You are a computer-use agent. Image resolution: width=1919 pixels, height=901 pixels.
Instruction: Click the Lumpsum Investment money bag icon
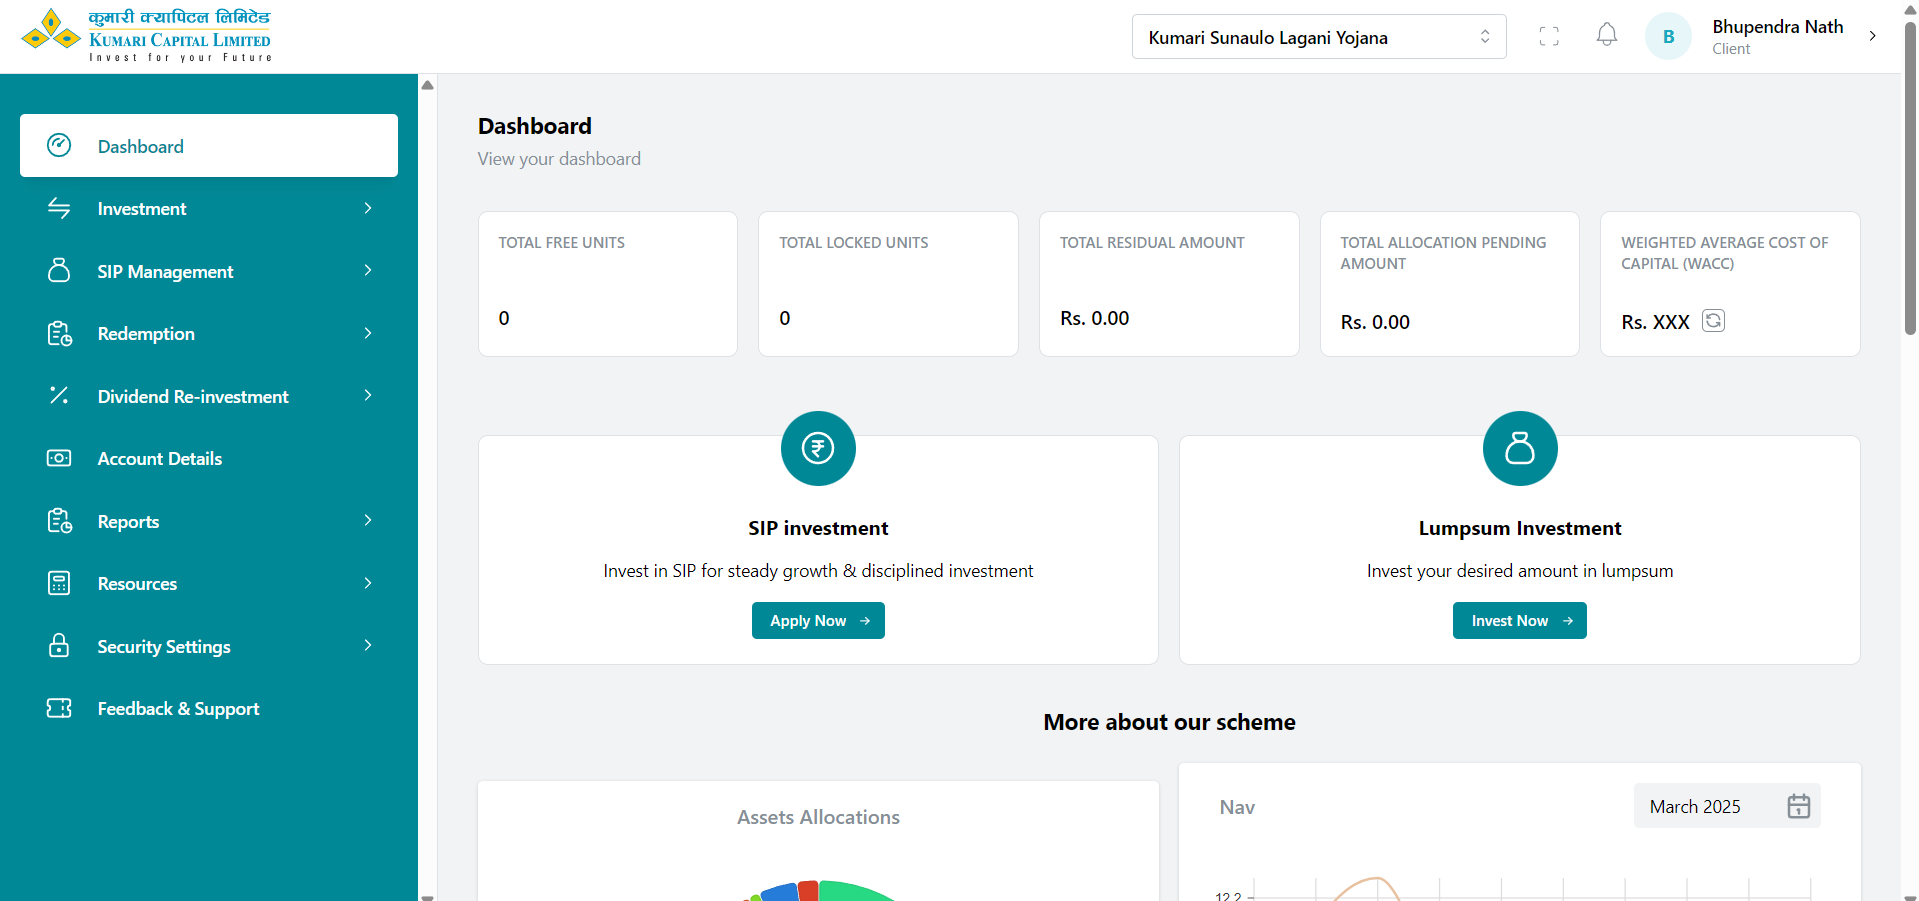pos(1519,449)
